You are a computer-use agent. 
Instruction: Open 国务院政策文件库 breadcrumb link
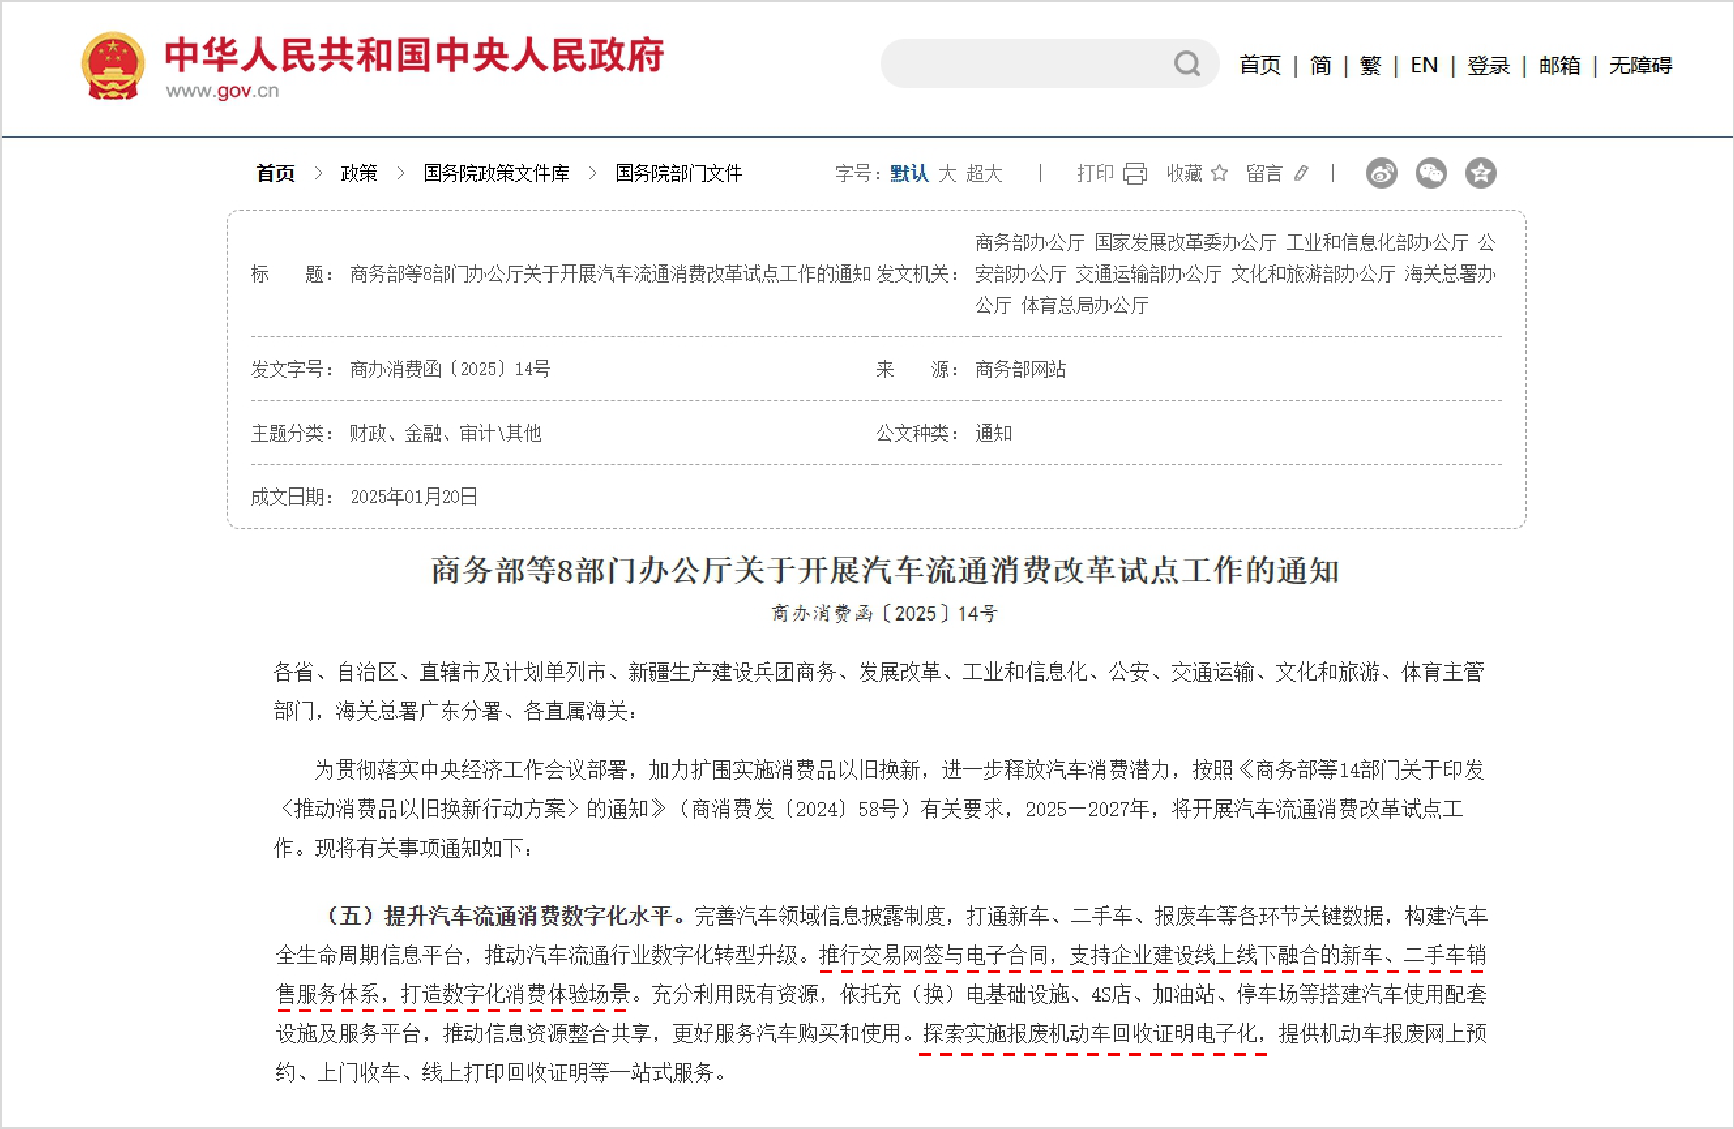click(496, 173)
